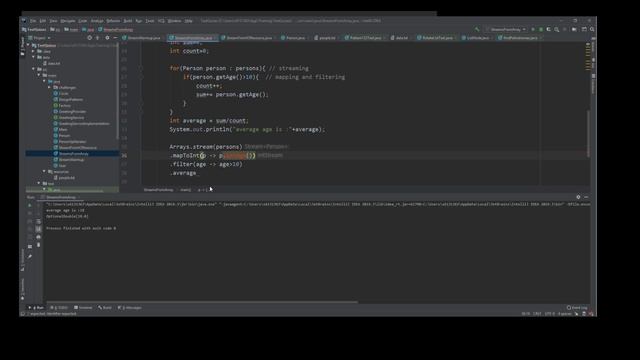The width and height of the screenshot is (640, 360).
Task: Click the down-arrow stack trace icon
Action: tap(38, 213)
